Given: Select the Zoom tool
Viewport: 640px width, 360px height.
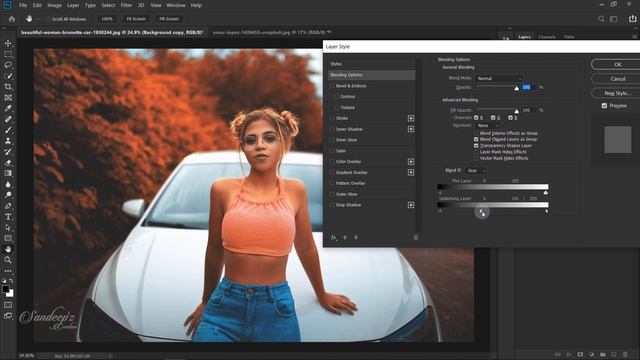Looking at the screenshot, I should pyautogui.click(x=8, y=260).
